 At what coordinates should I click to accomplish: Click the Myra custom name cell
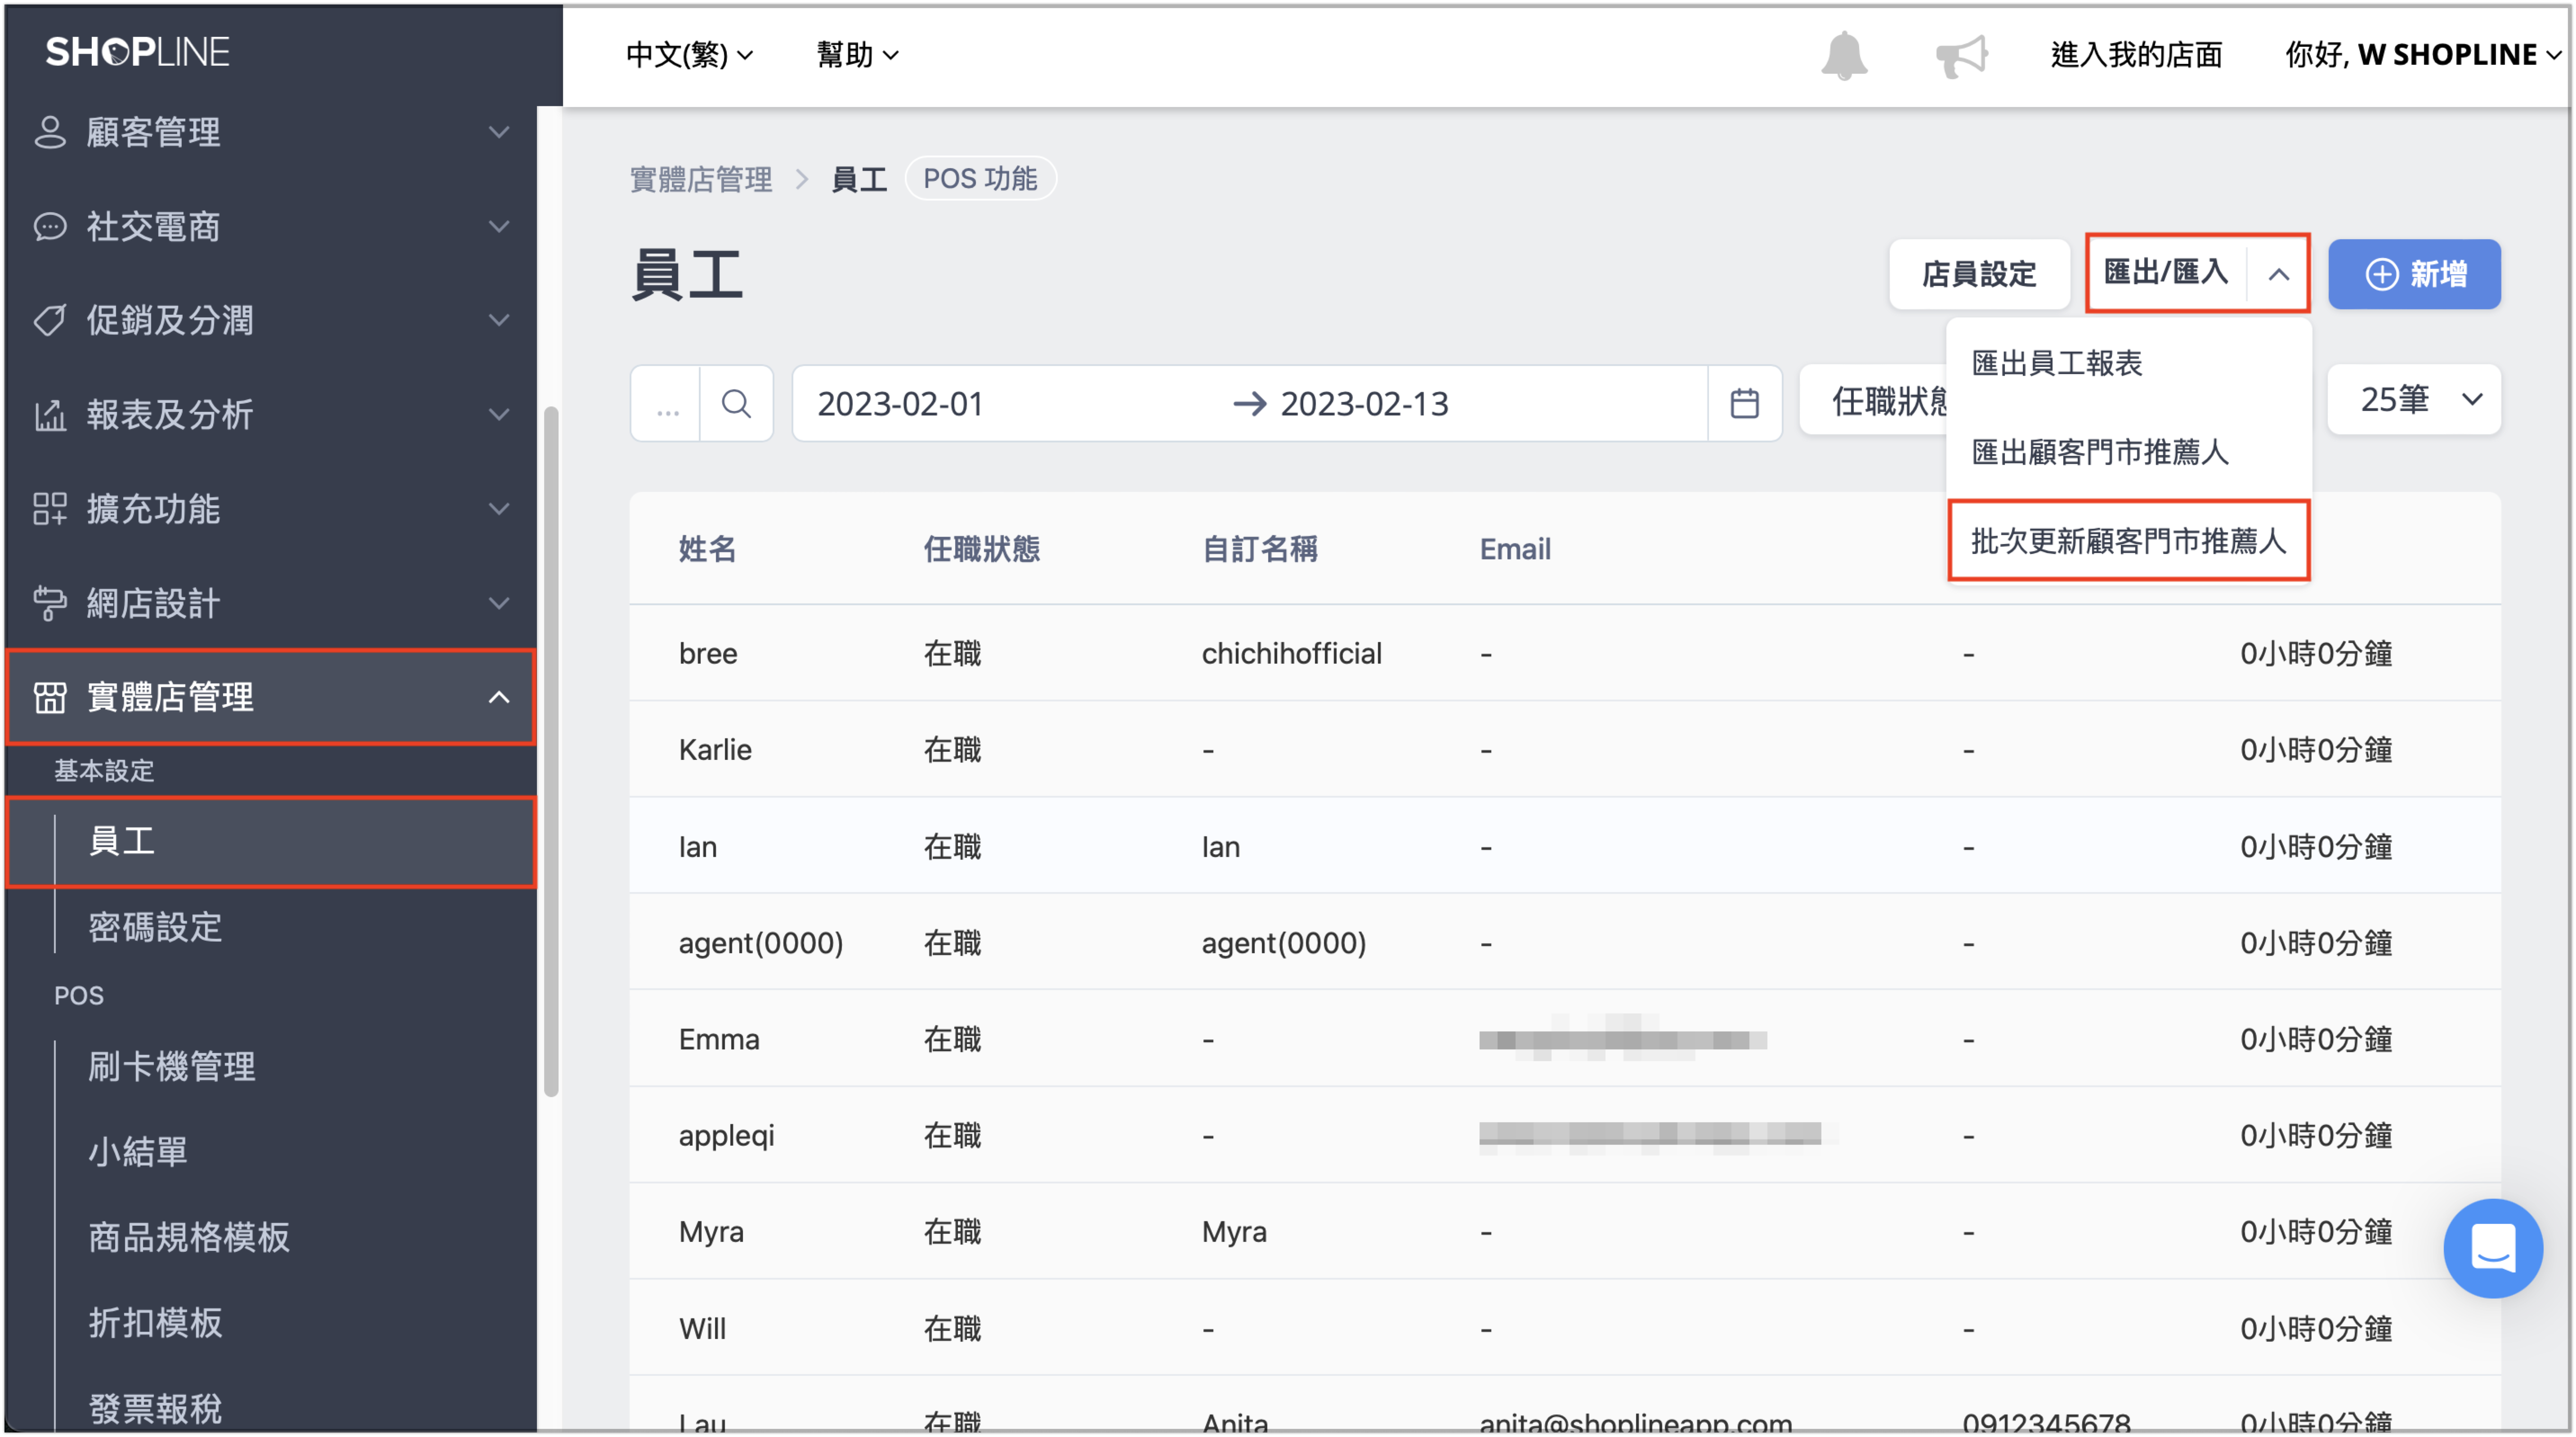[x=1233, y=1232]
